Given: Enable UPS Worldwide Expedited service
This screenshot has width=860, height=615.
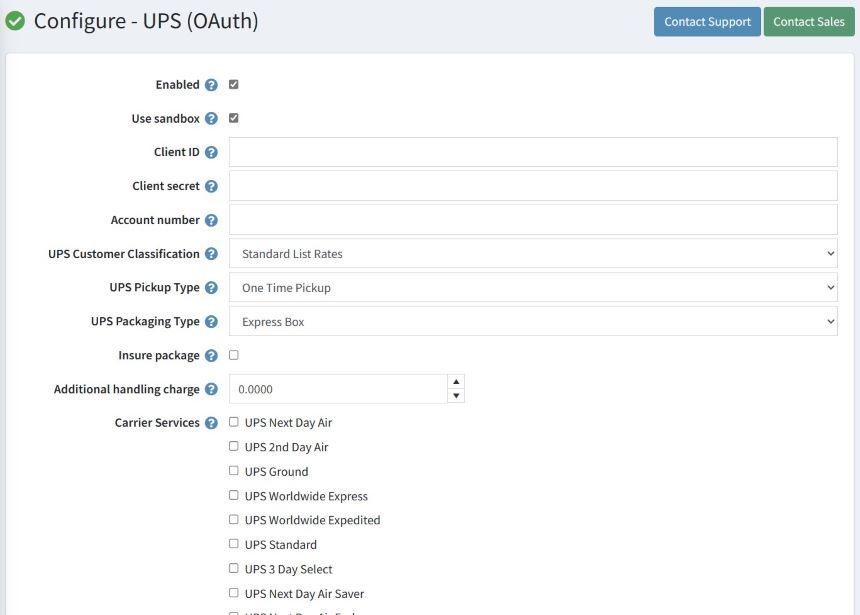Looking at the screenshot, I should point(234,519).
